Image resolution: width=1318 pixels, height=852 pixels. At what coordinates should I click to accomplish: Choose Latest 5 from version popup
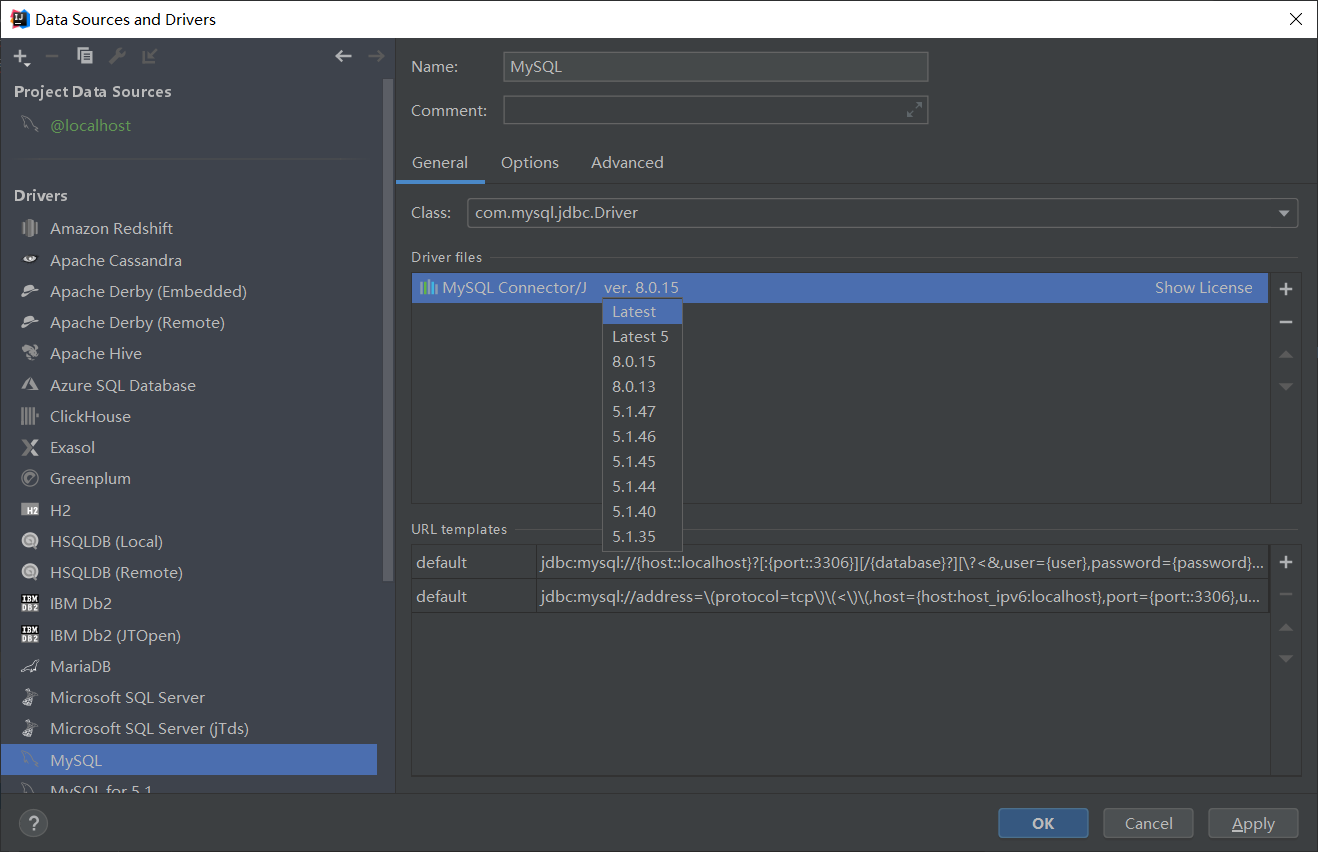click(642, 337)
